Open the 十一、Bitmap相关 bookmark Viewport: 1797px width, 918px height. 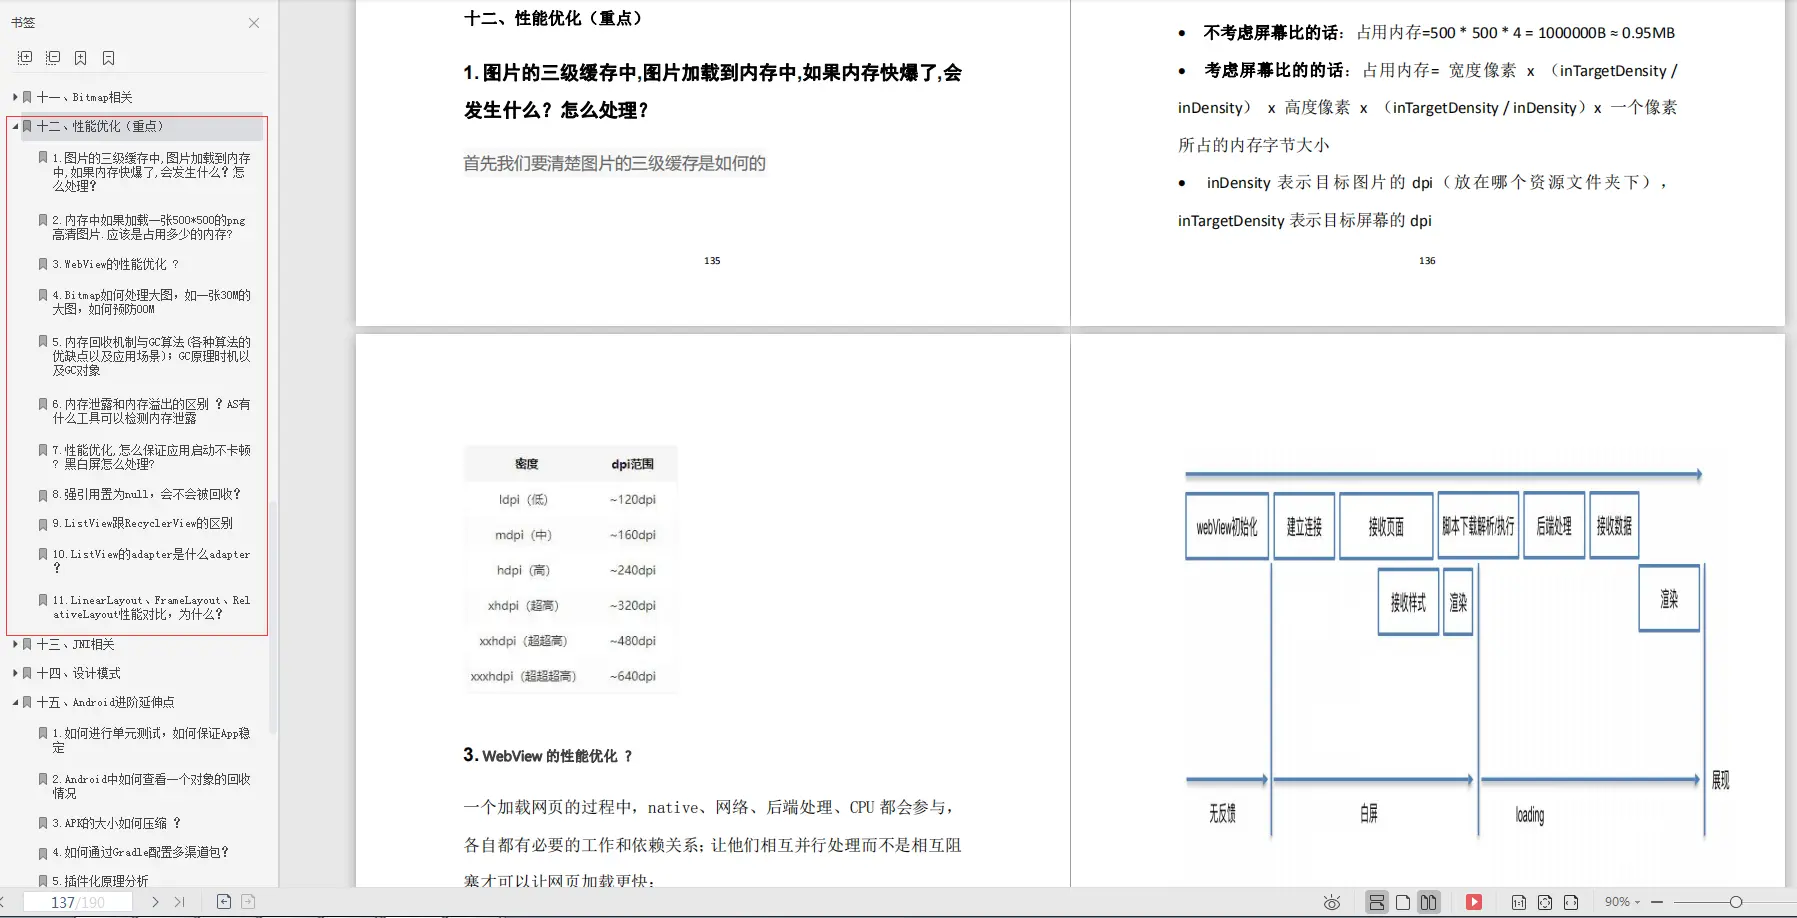pos(85,97)
